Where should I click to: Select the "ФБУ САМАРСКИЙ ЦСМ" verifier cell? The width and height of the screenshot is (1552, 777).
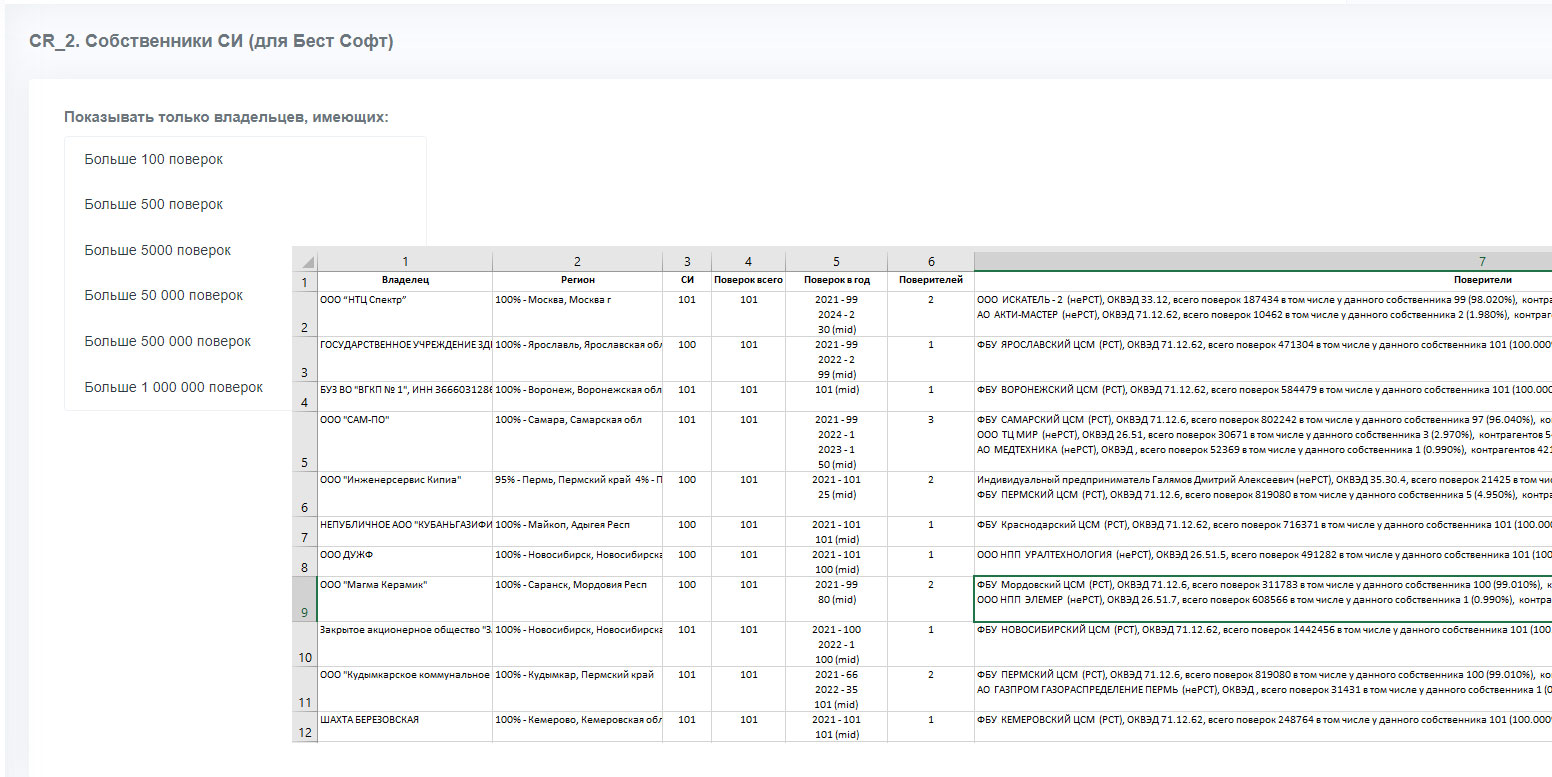pyautogui.click(x=1263, y=441)
